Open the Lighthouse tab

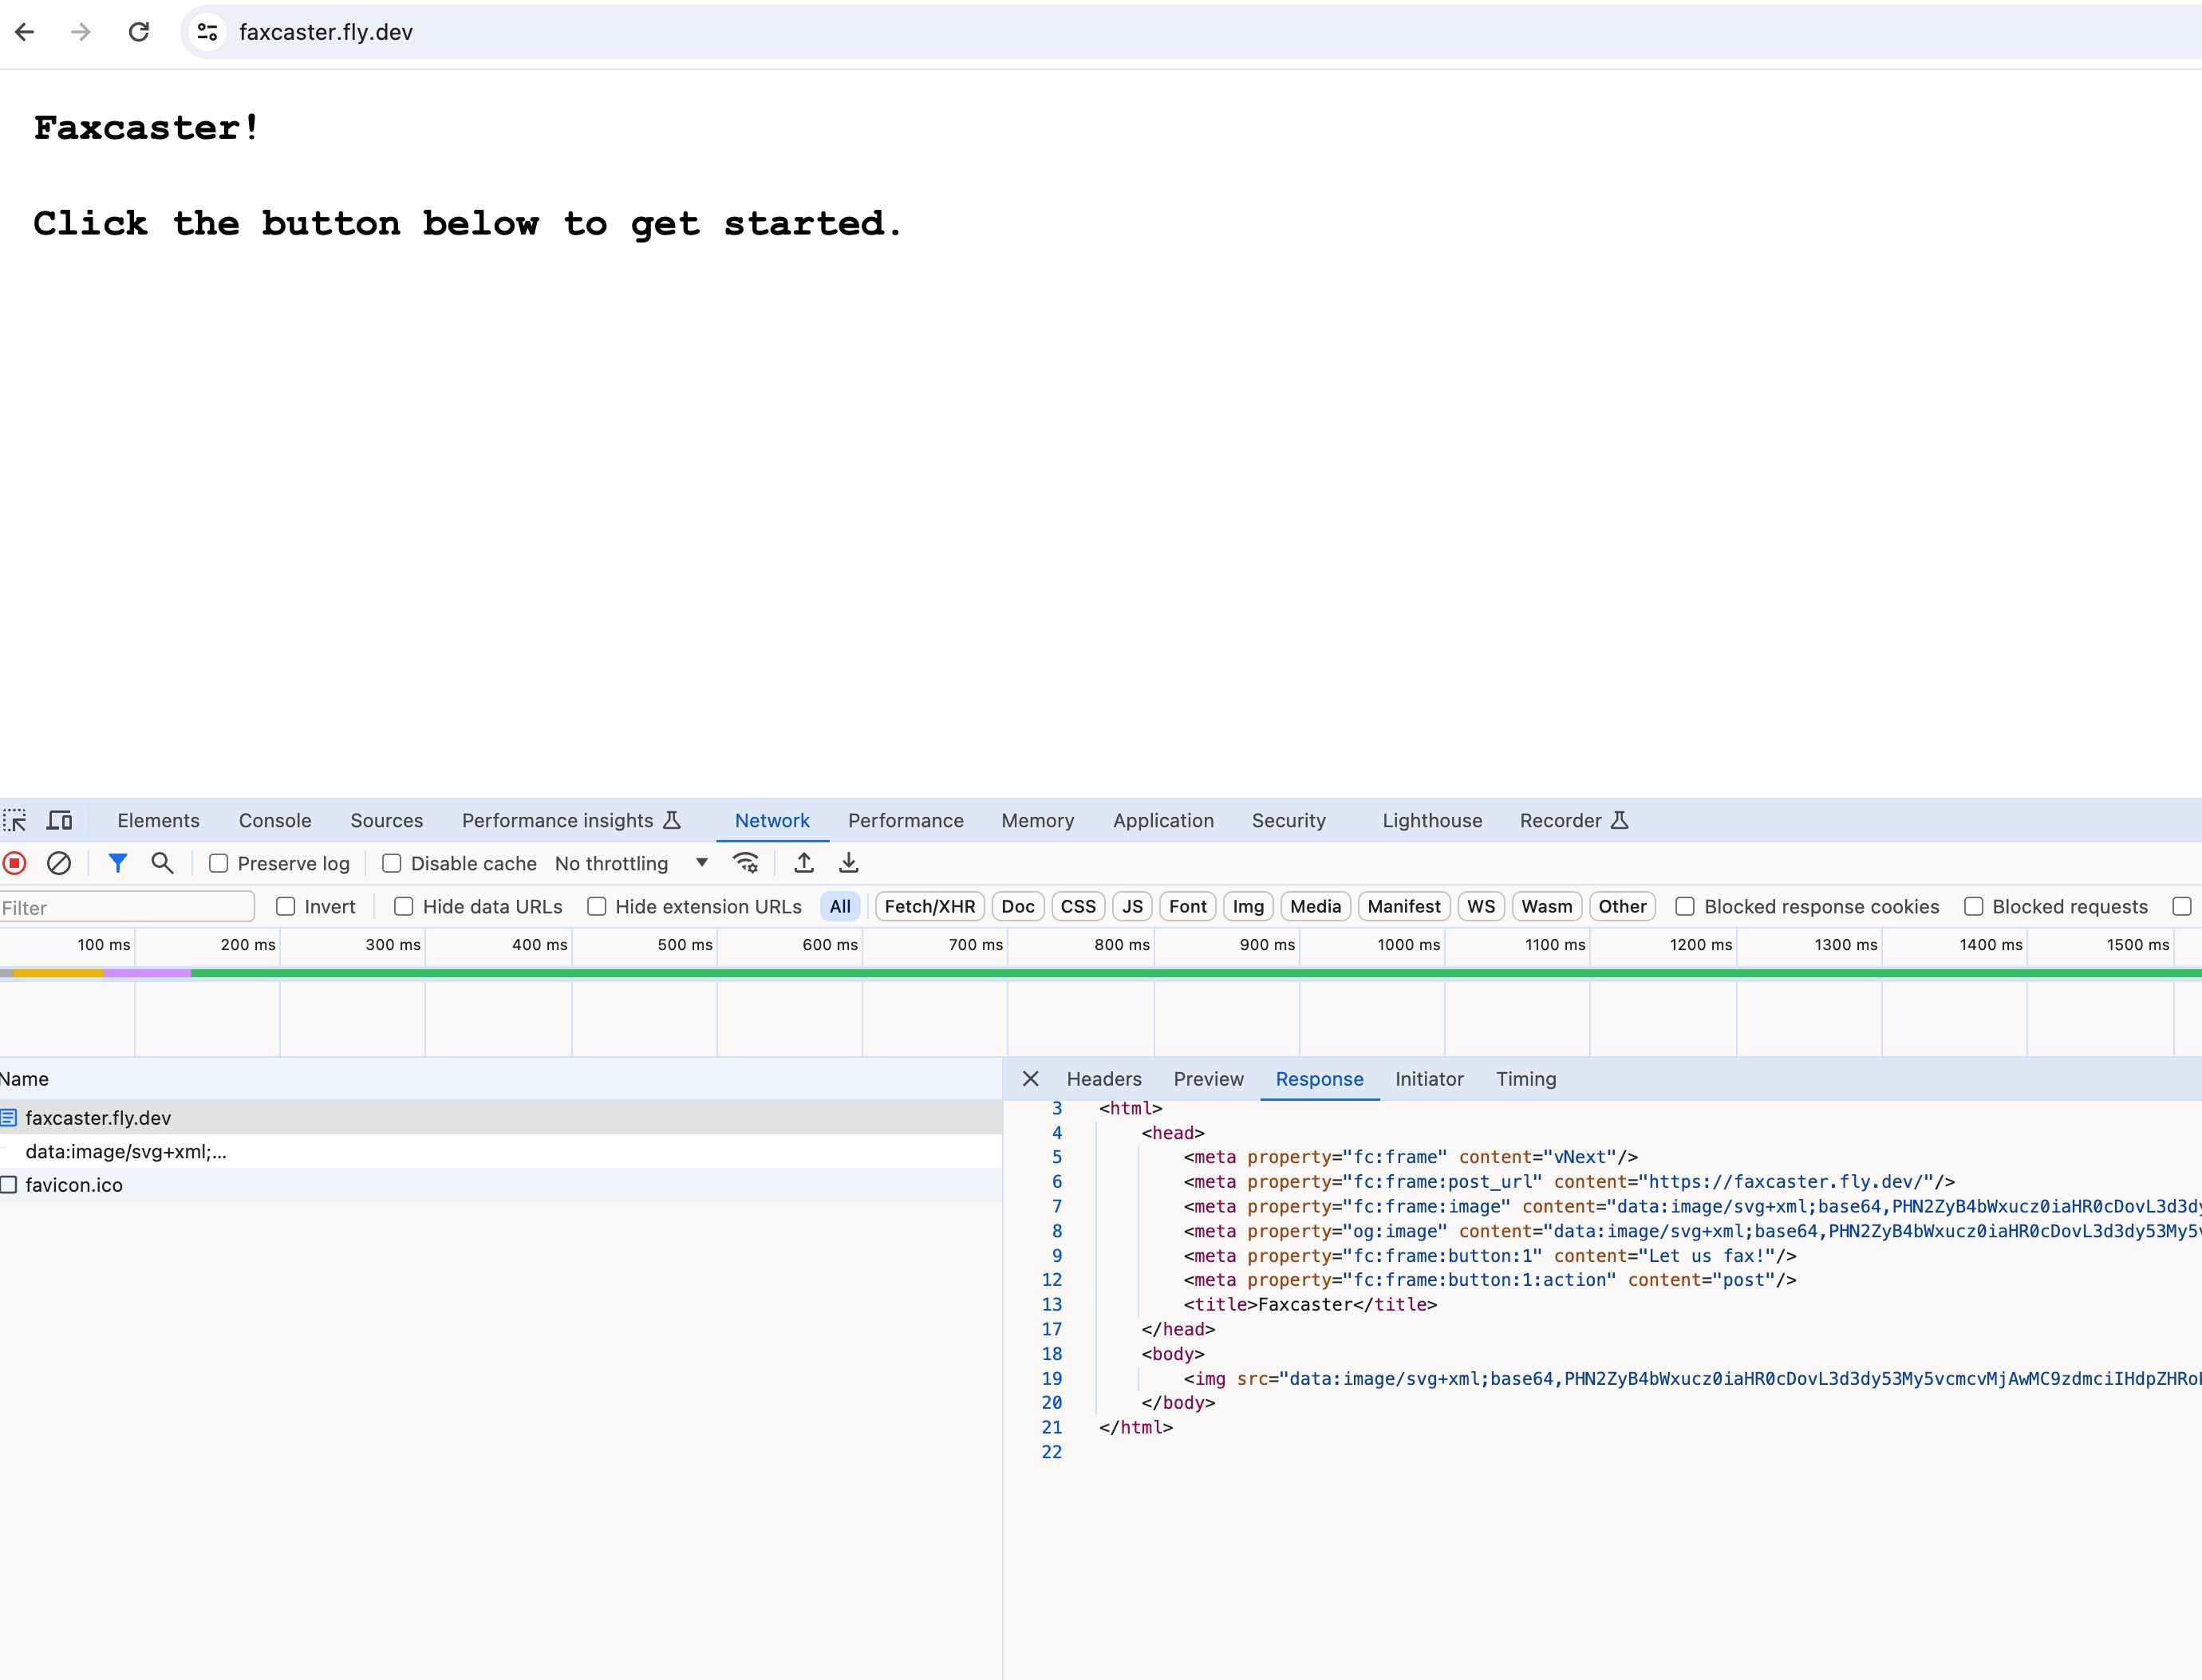click(x=1432, y=820)
